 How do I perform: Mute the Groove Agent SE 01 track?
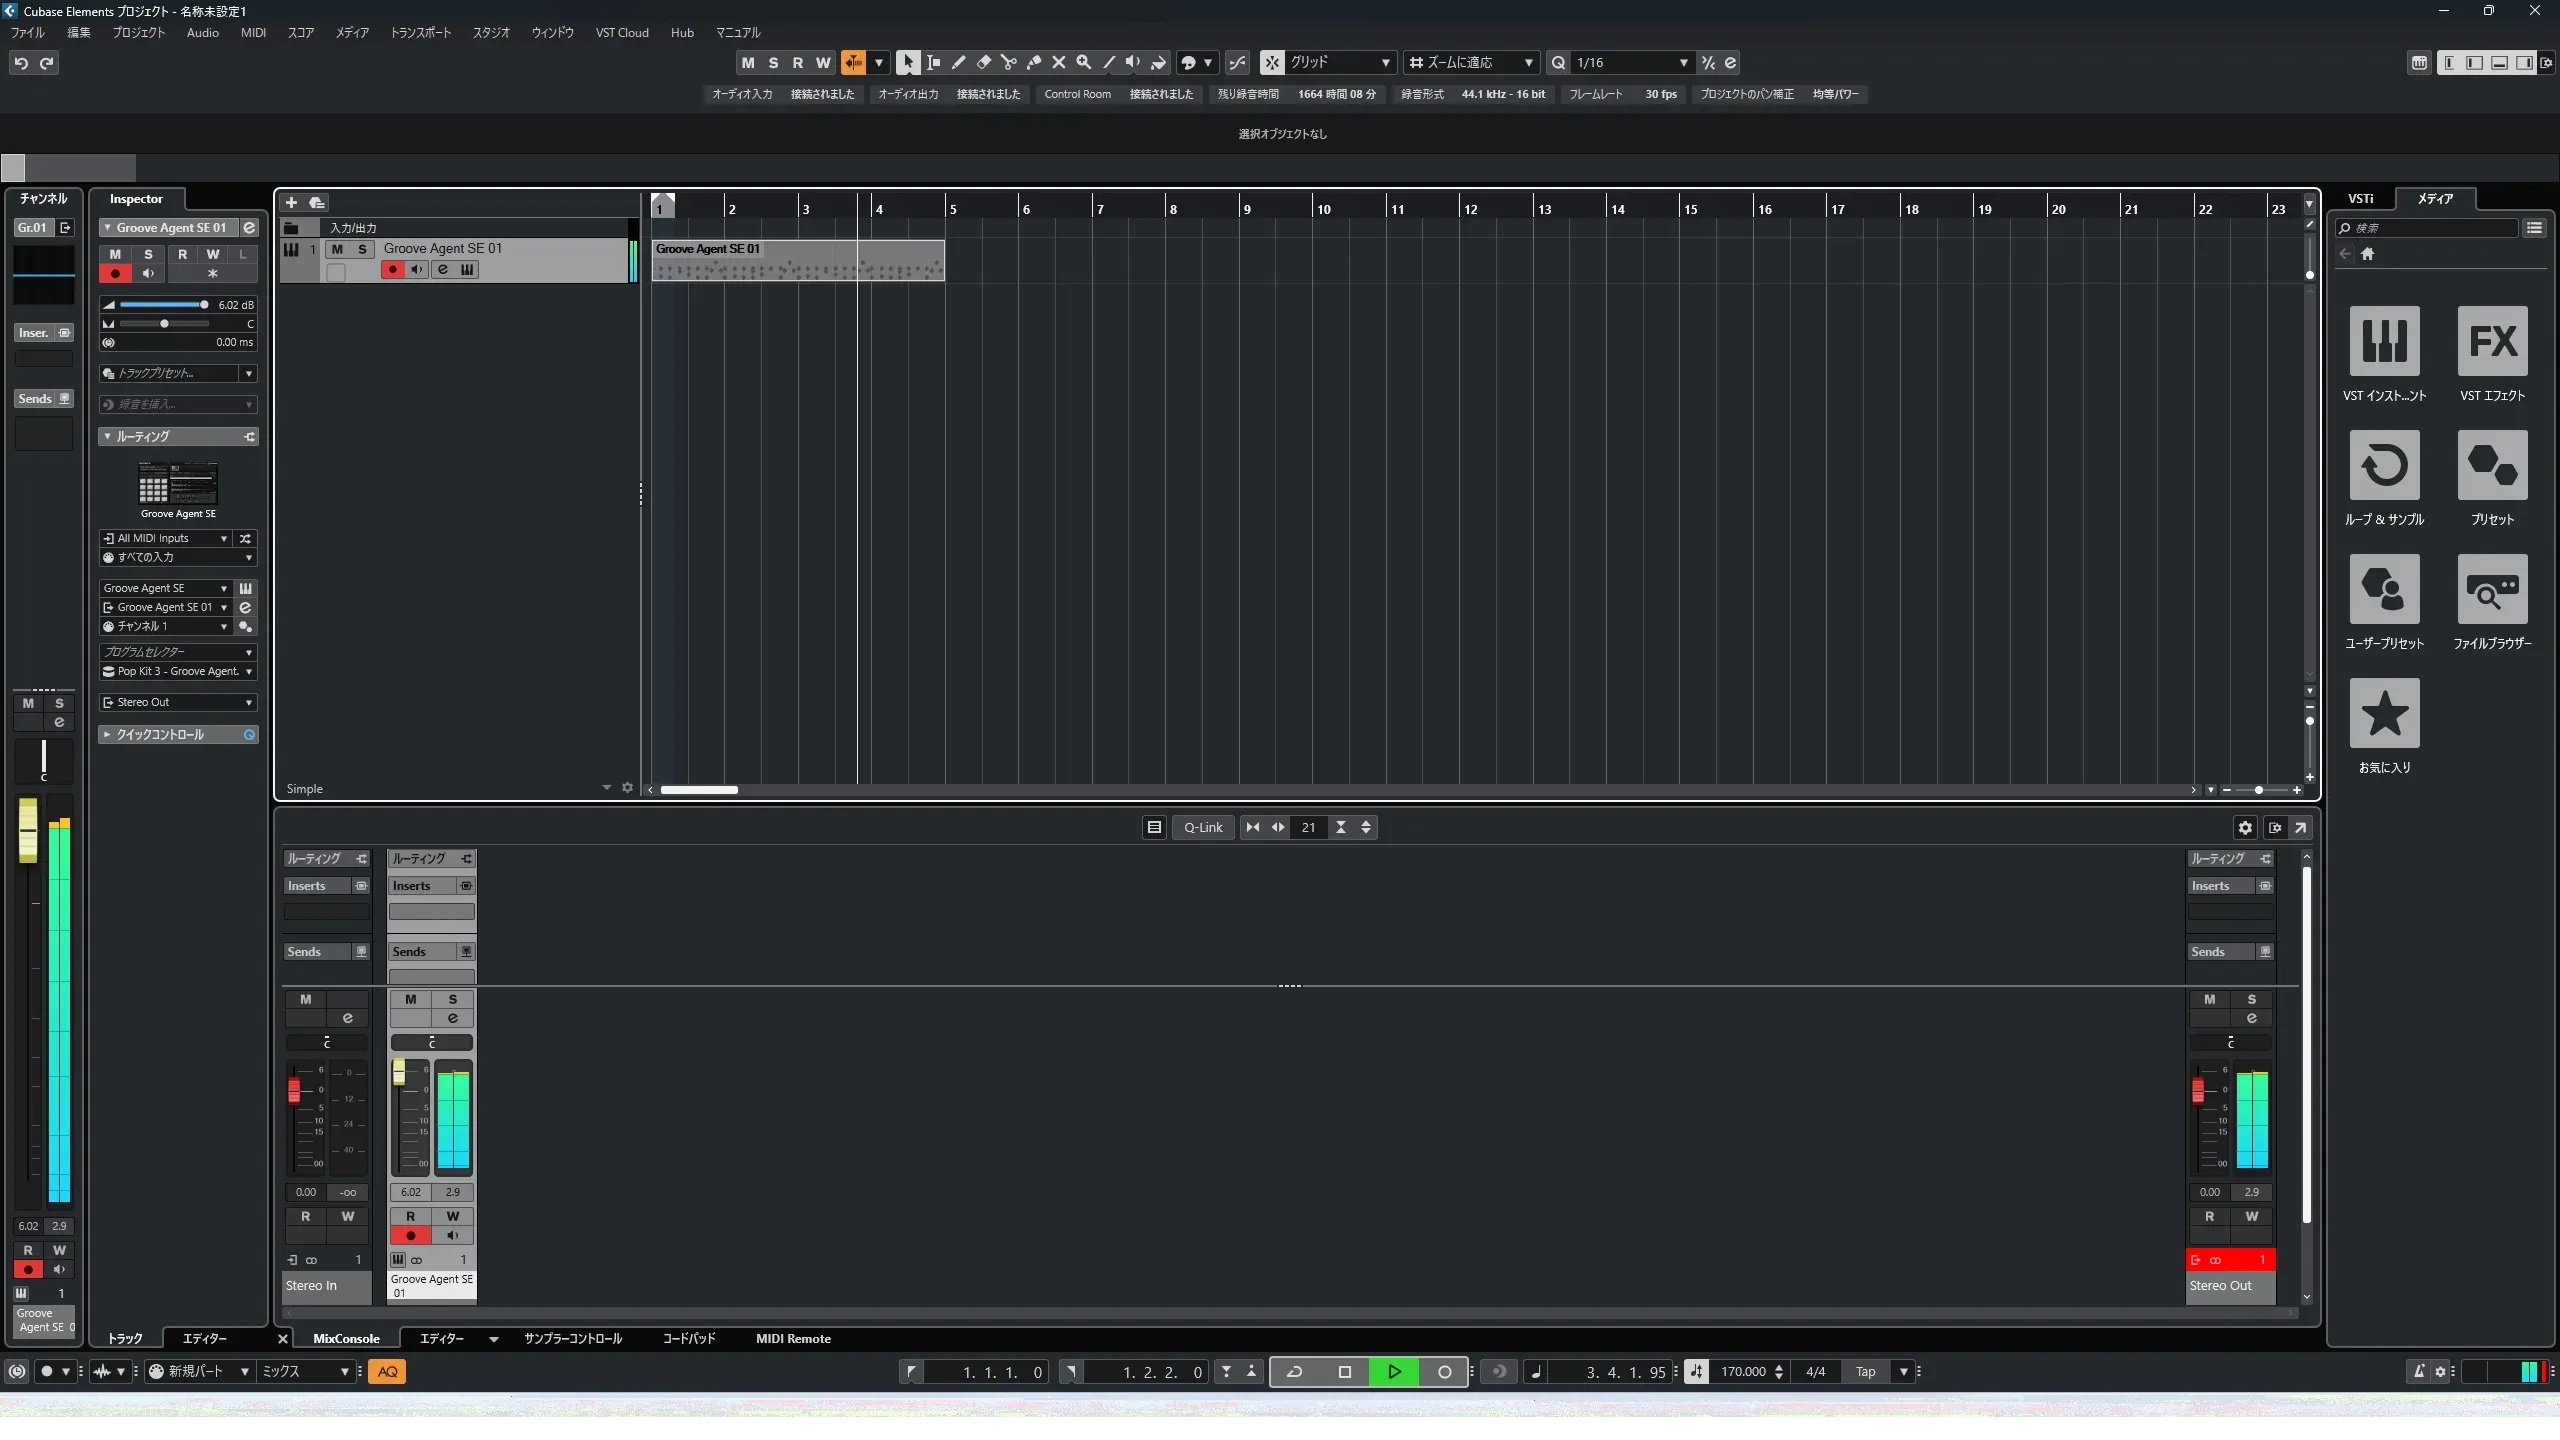pos(337,249)
